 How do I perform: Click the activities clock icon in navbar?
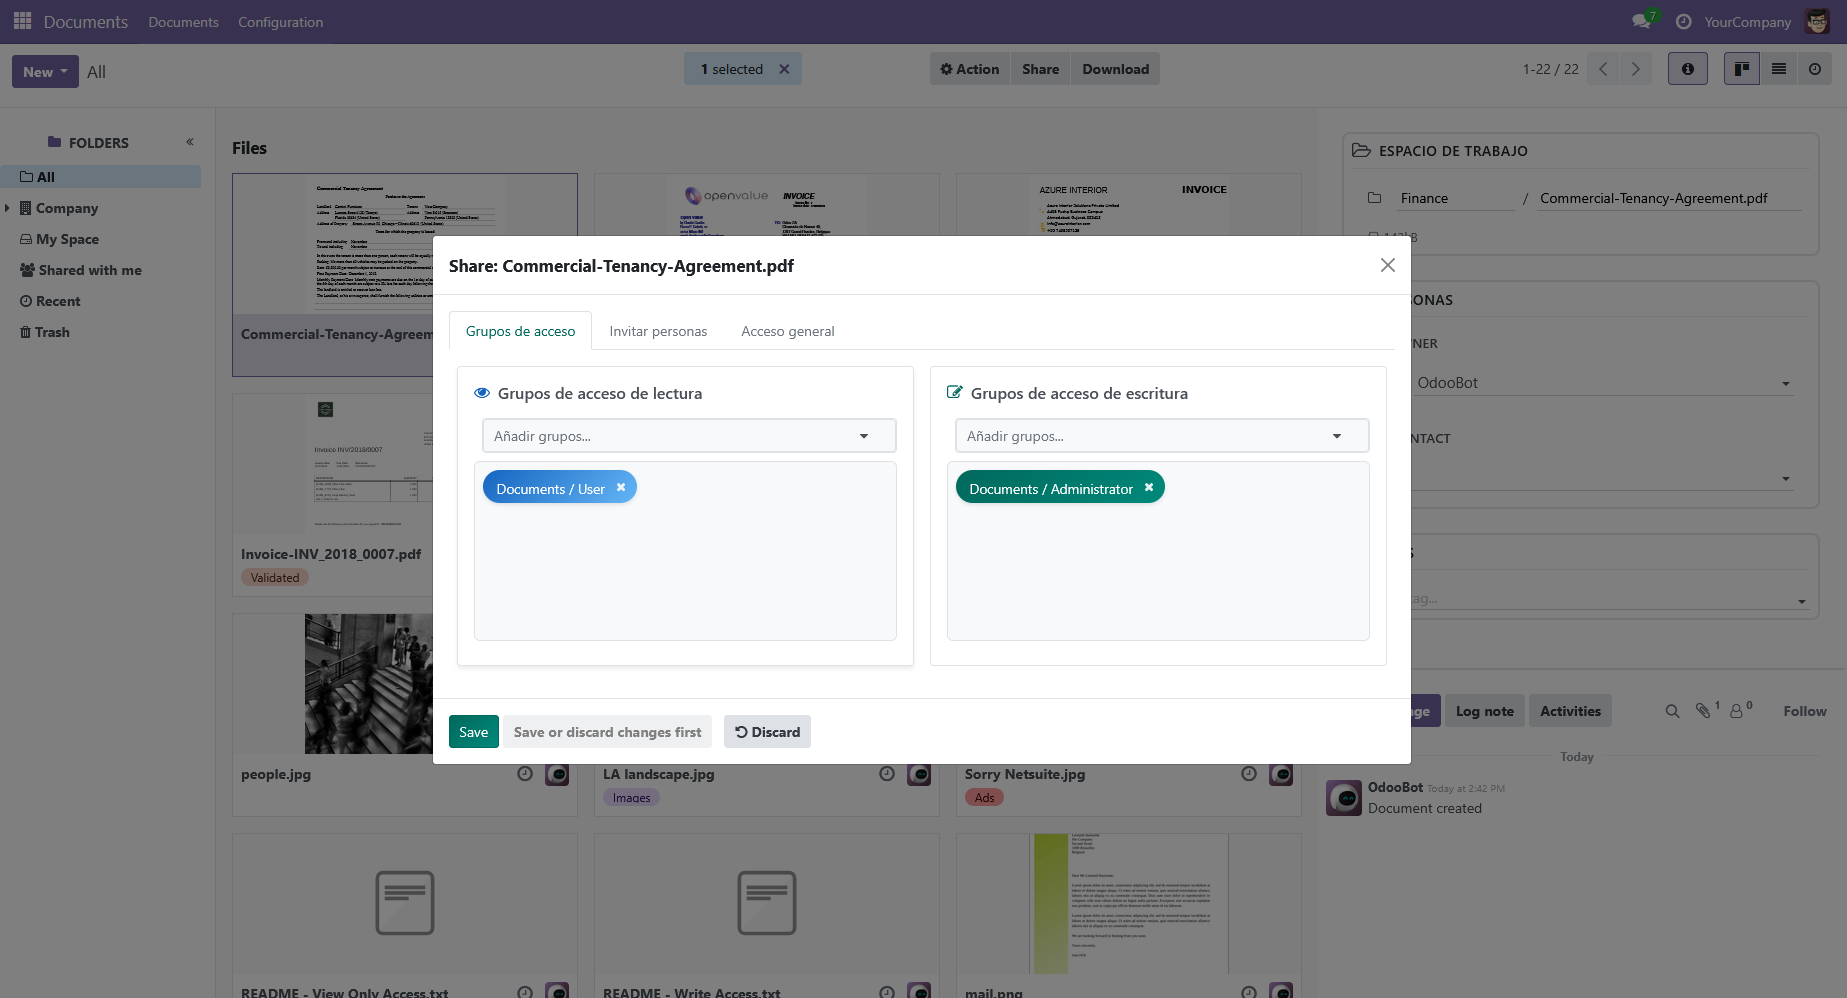[x=1683, y=22]
